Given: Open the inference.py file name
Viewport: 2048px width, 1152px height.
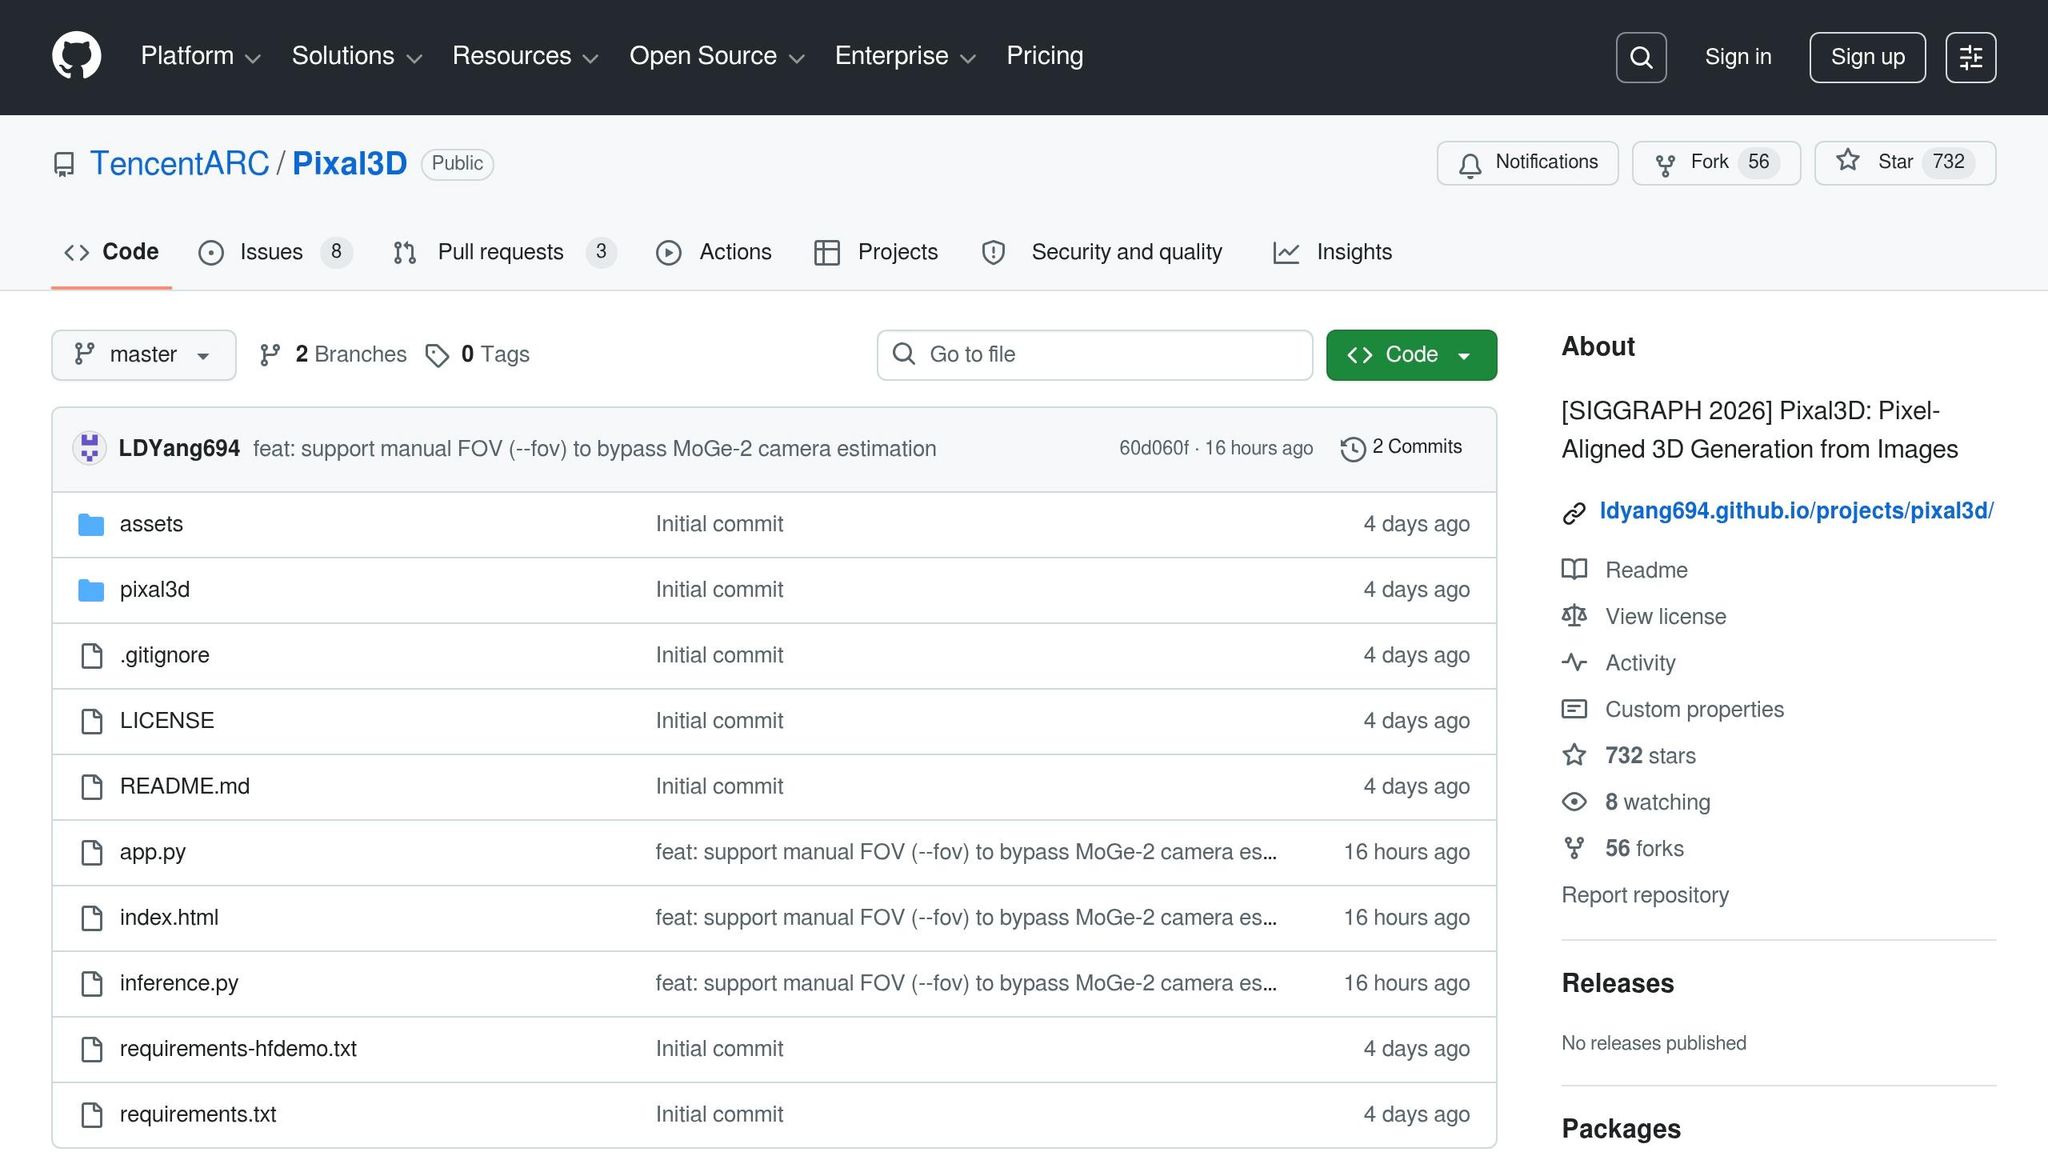Looking at the screenshot, I should 179,984.
